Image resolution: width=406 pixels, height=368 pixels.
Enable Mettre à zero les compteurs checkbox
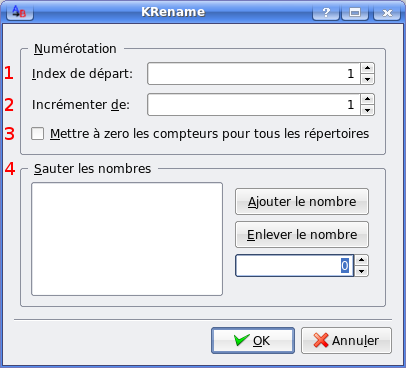point(37,134)
